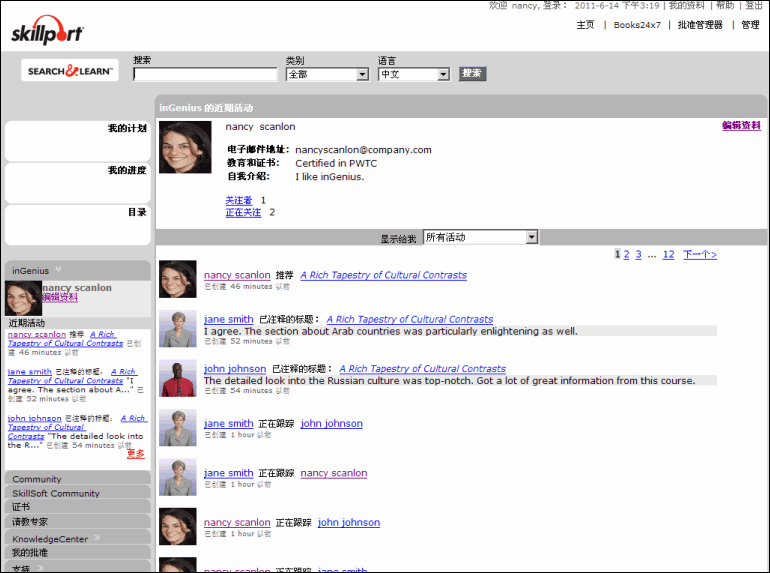Go to page 2 of activities
The image size is (770, 573).
627,254
